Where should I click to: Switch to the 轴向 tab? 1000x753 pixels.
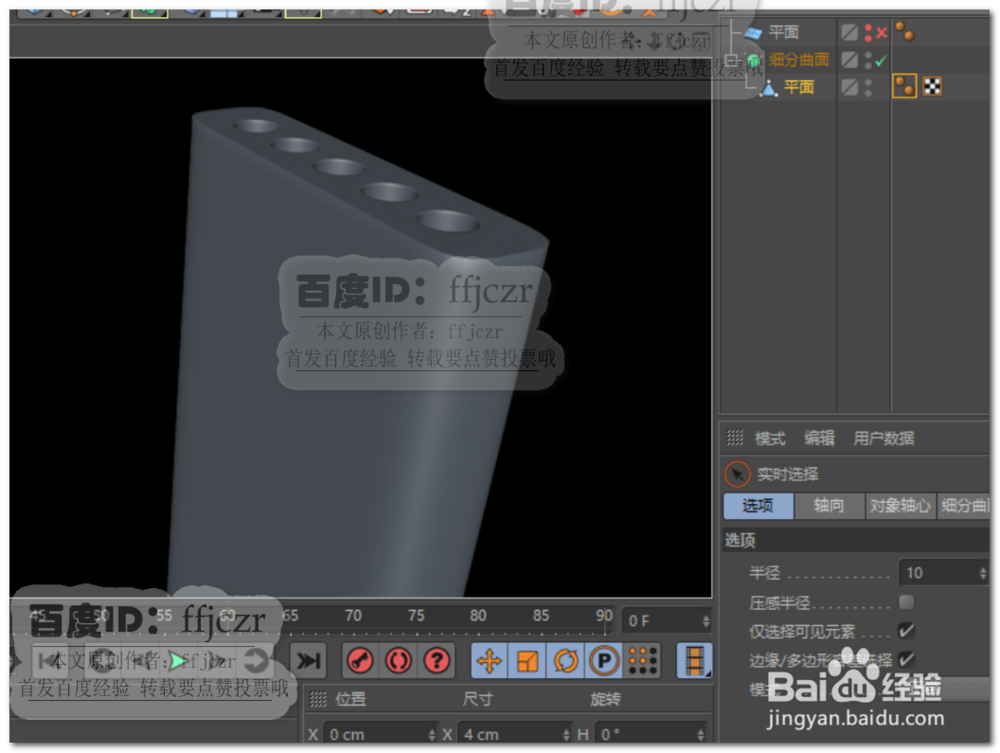pos(829,506)
